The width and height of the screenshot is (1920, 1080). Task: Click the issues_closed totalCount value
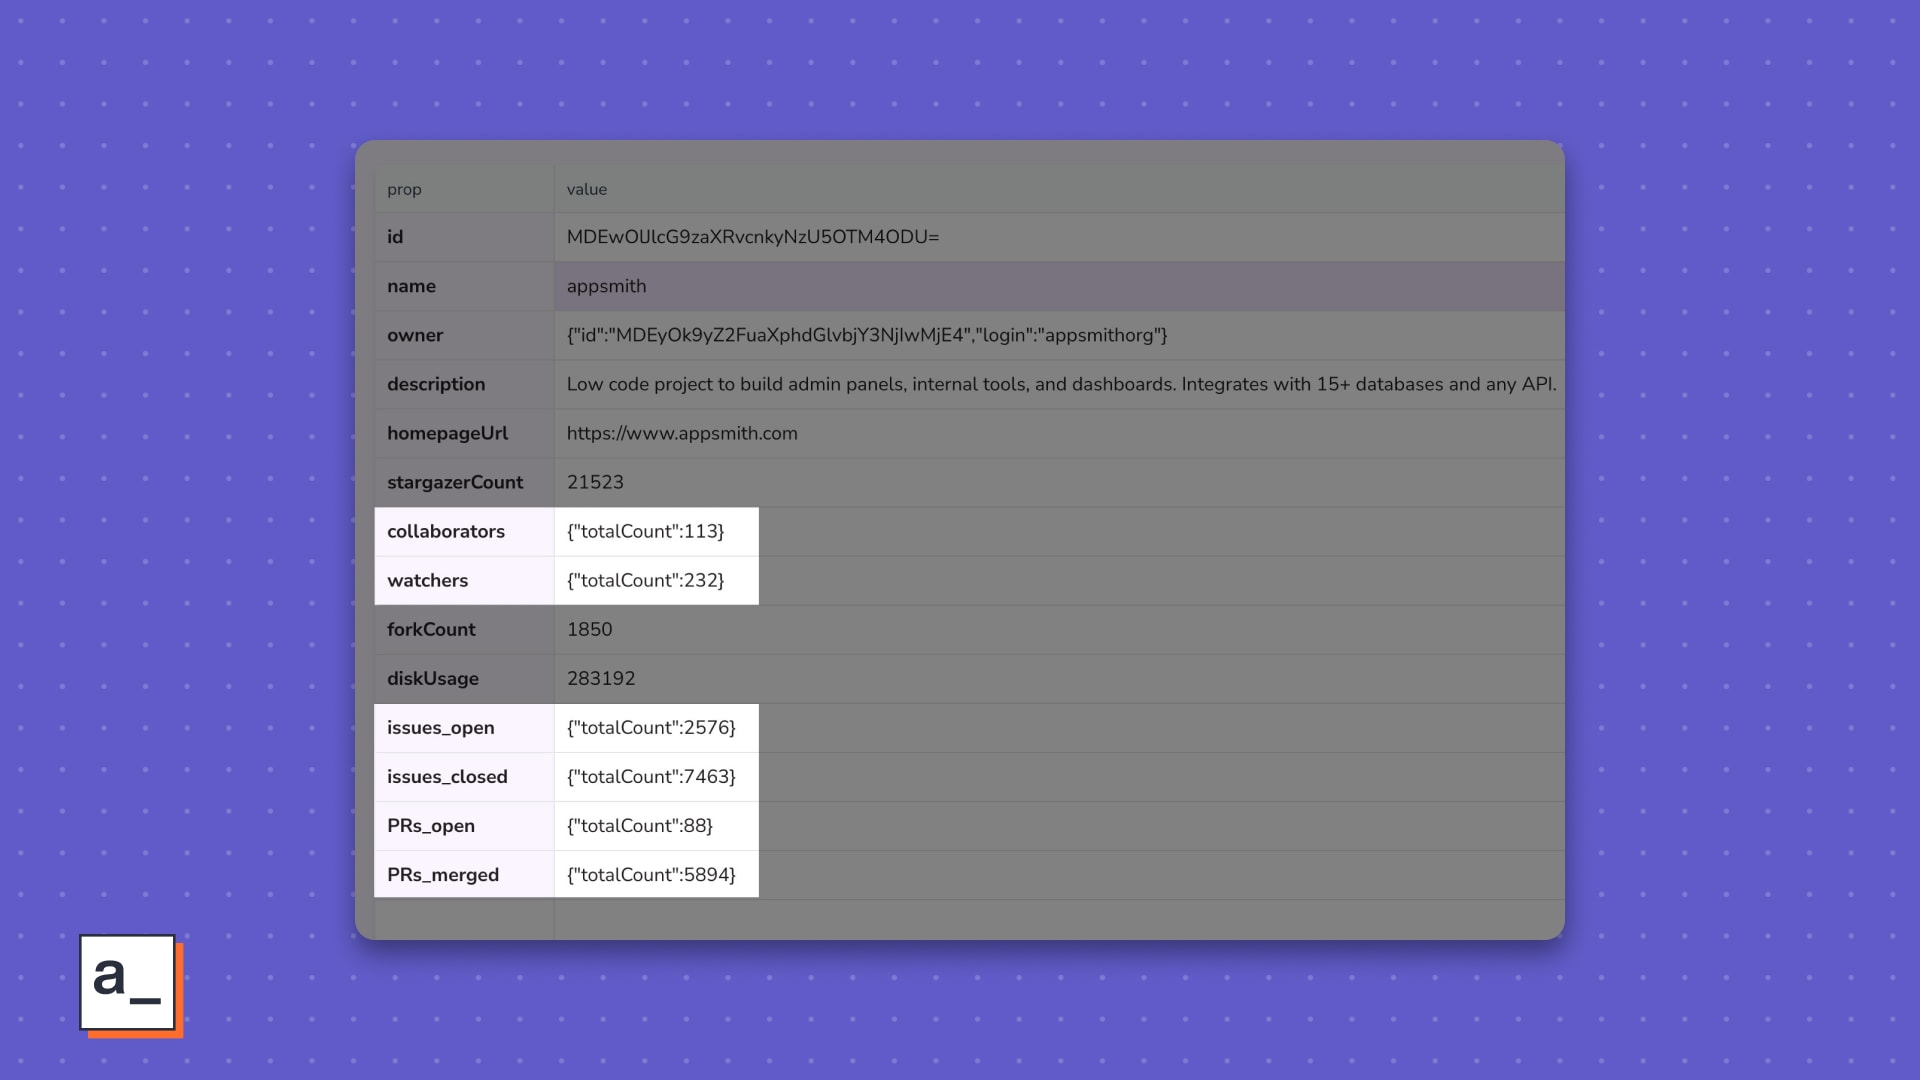[x=651, y=776]
